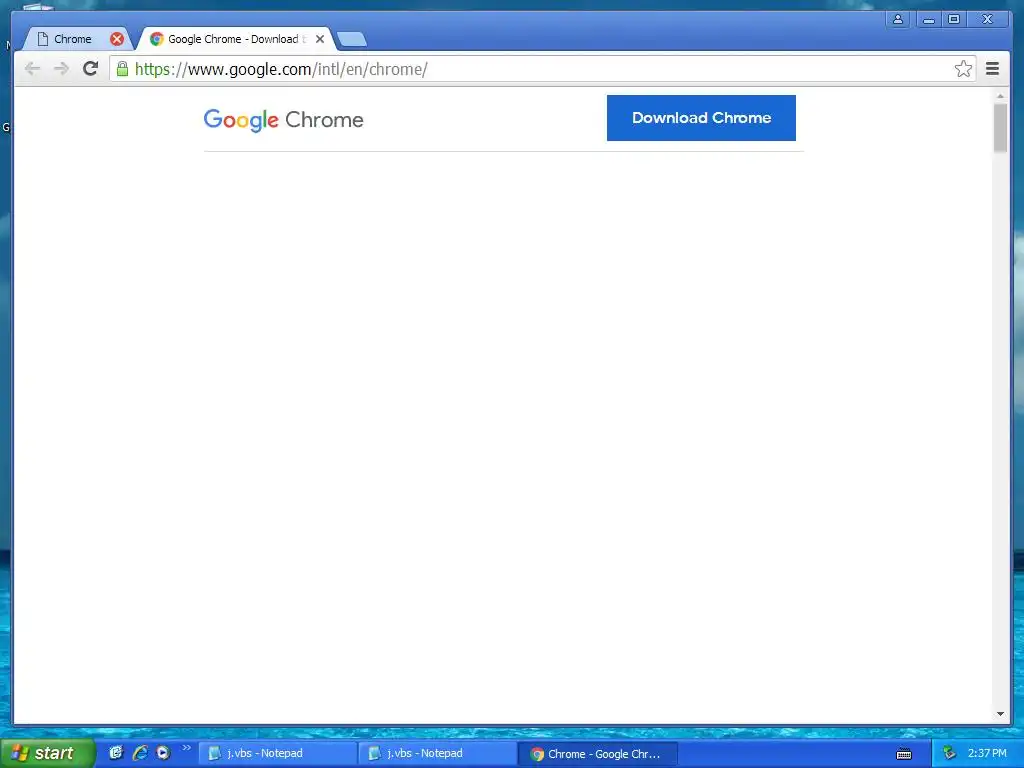Screen dimensions: 1024x768
Task: Select the Google Chrome - Download tab
Action: click(x=235, y=39)
